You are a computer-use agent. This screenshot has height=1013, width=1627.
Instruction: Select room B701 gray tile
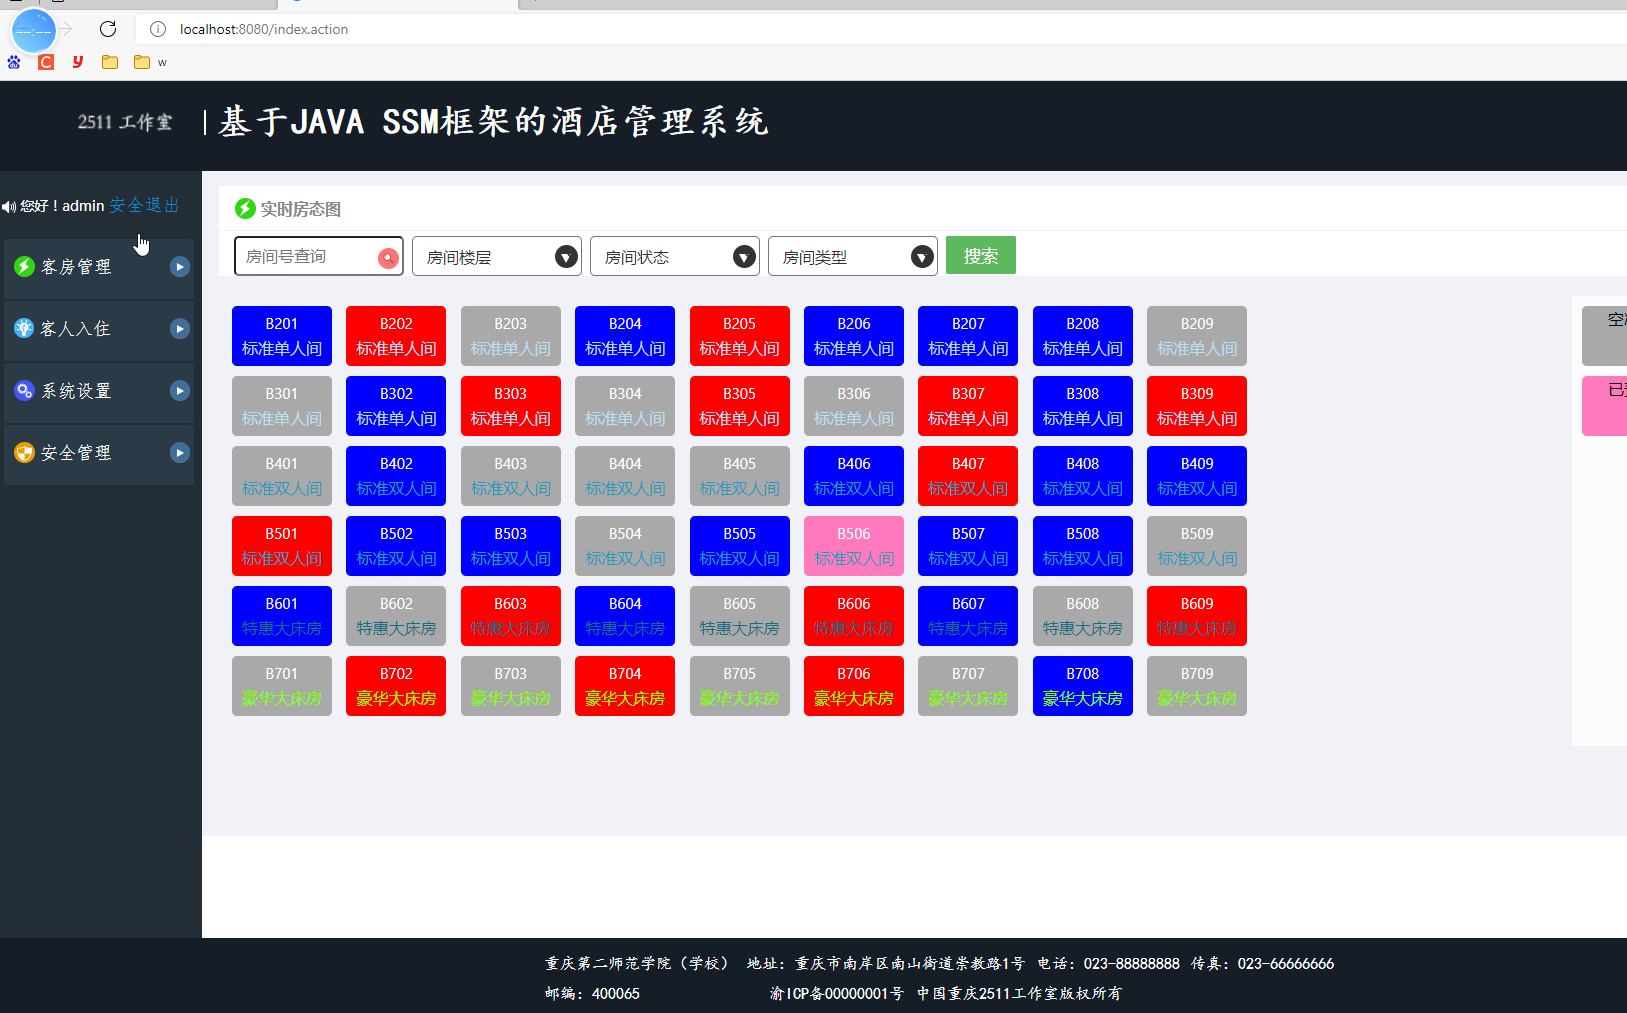[x=282, y=686]
